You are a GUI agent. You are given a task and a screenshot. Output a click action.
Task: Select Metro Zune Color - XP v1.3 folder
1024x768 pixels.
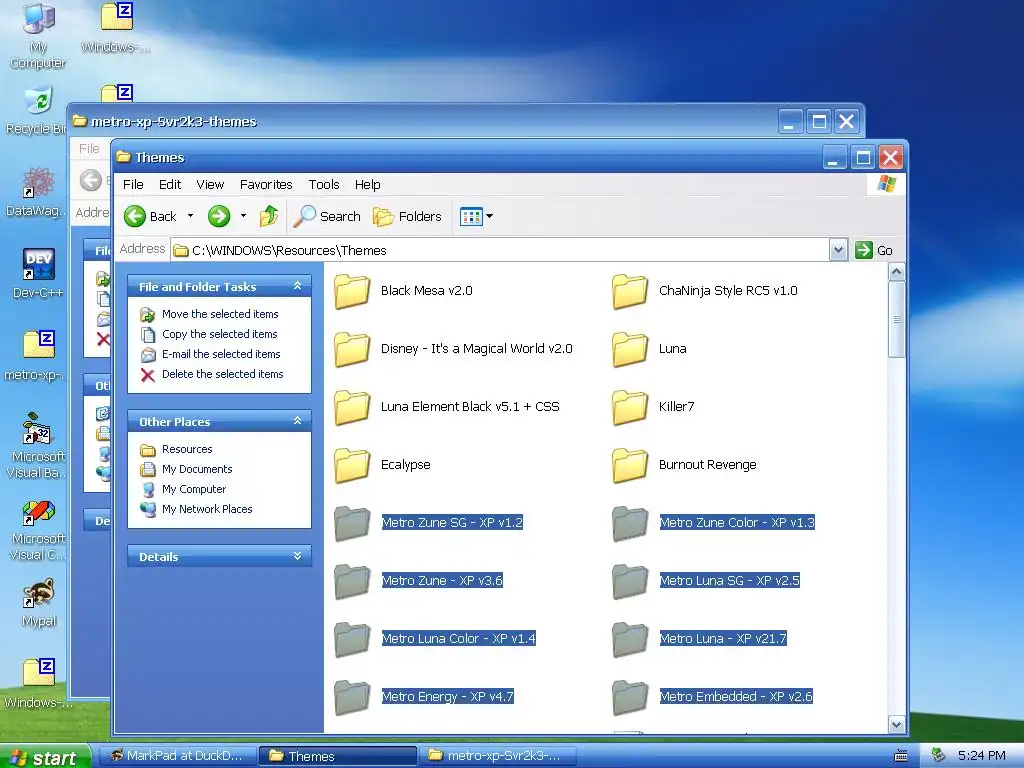tap(713, 523)
